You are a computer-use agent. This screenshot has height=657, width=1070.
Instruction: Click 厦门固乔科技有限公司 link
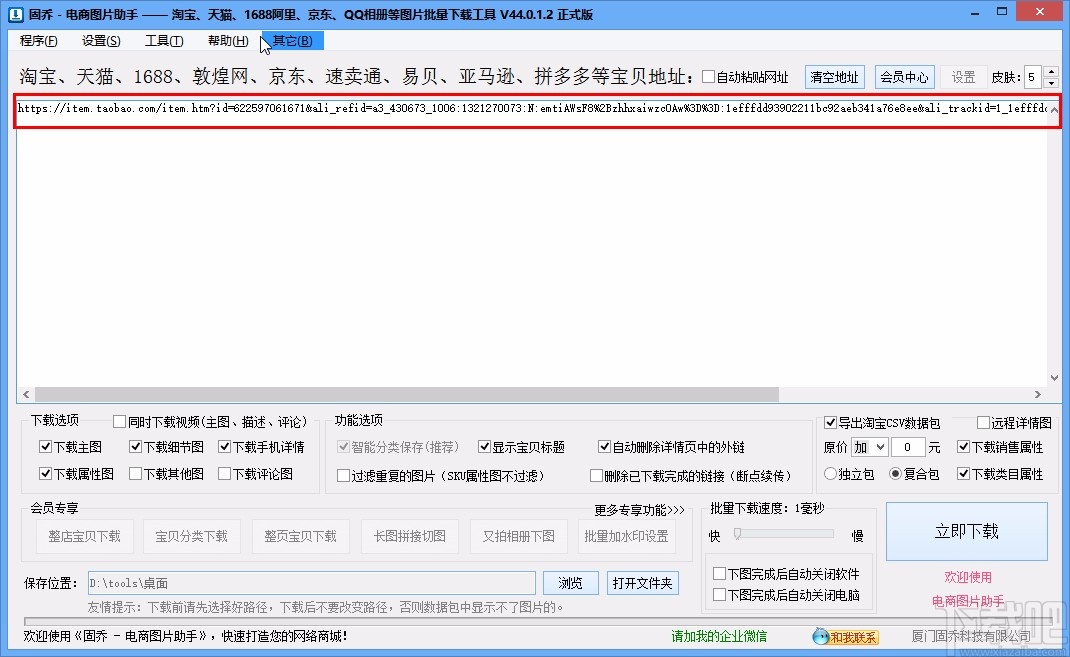coord(971,637)
